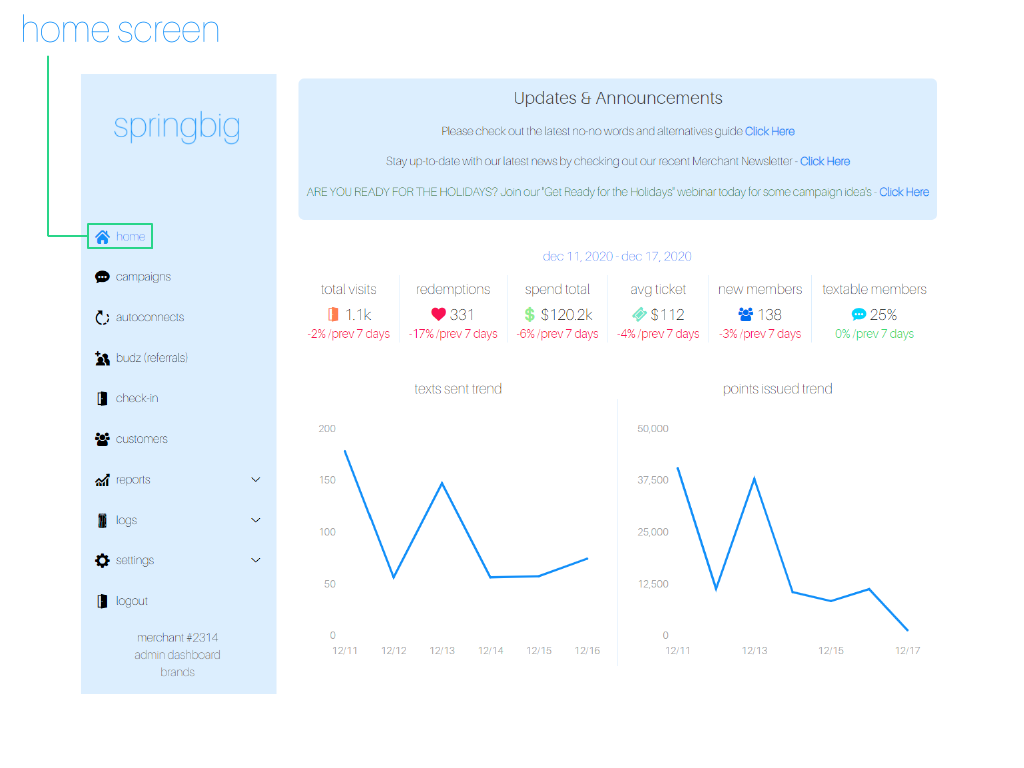Expand the reports menu chevron

pos(255,479)
